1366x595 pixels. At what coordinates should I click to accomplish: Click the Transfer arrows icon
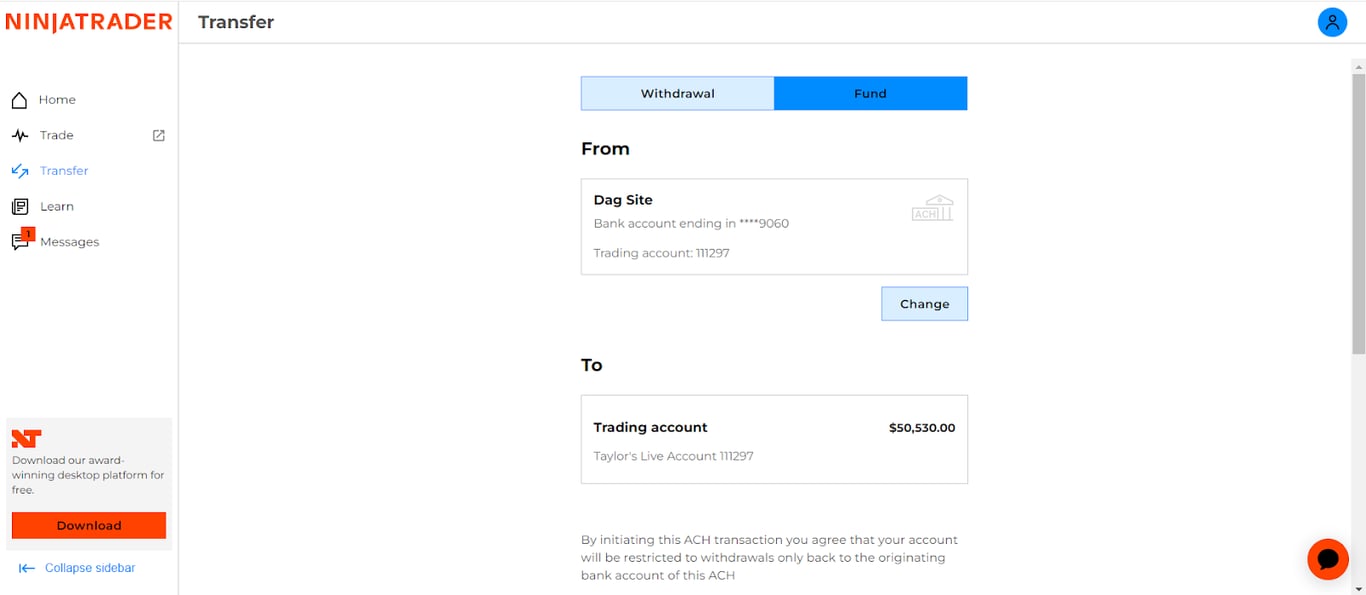(x=19, y=171)
